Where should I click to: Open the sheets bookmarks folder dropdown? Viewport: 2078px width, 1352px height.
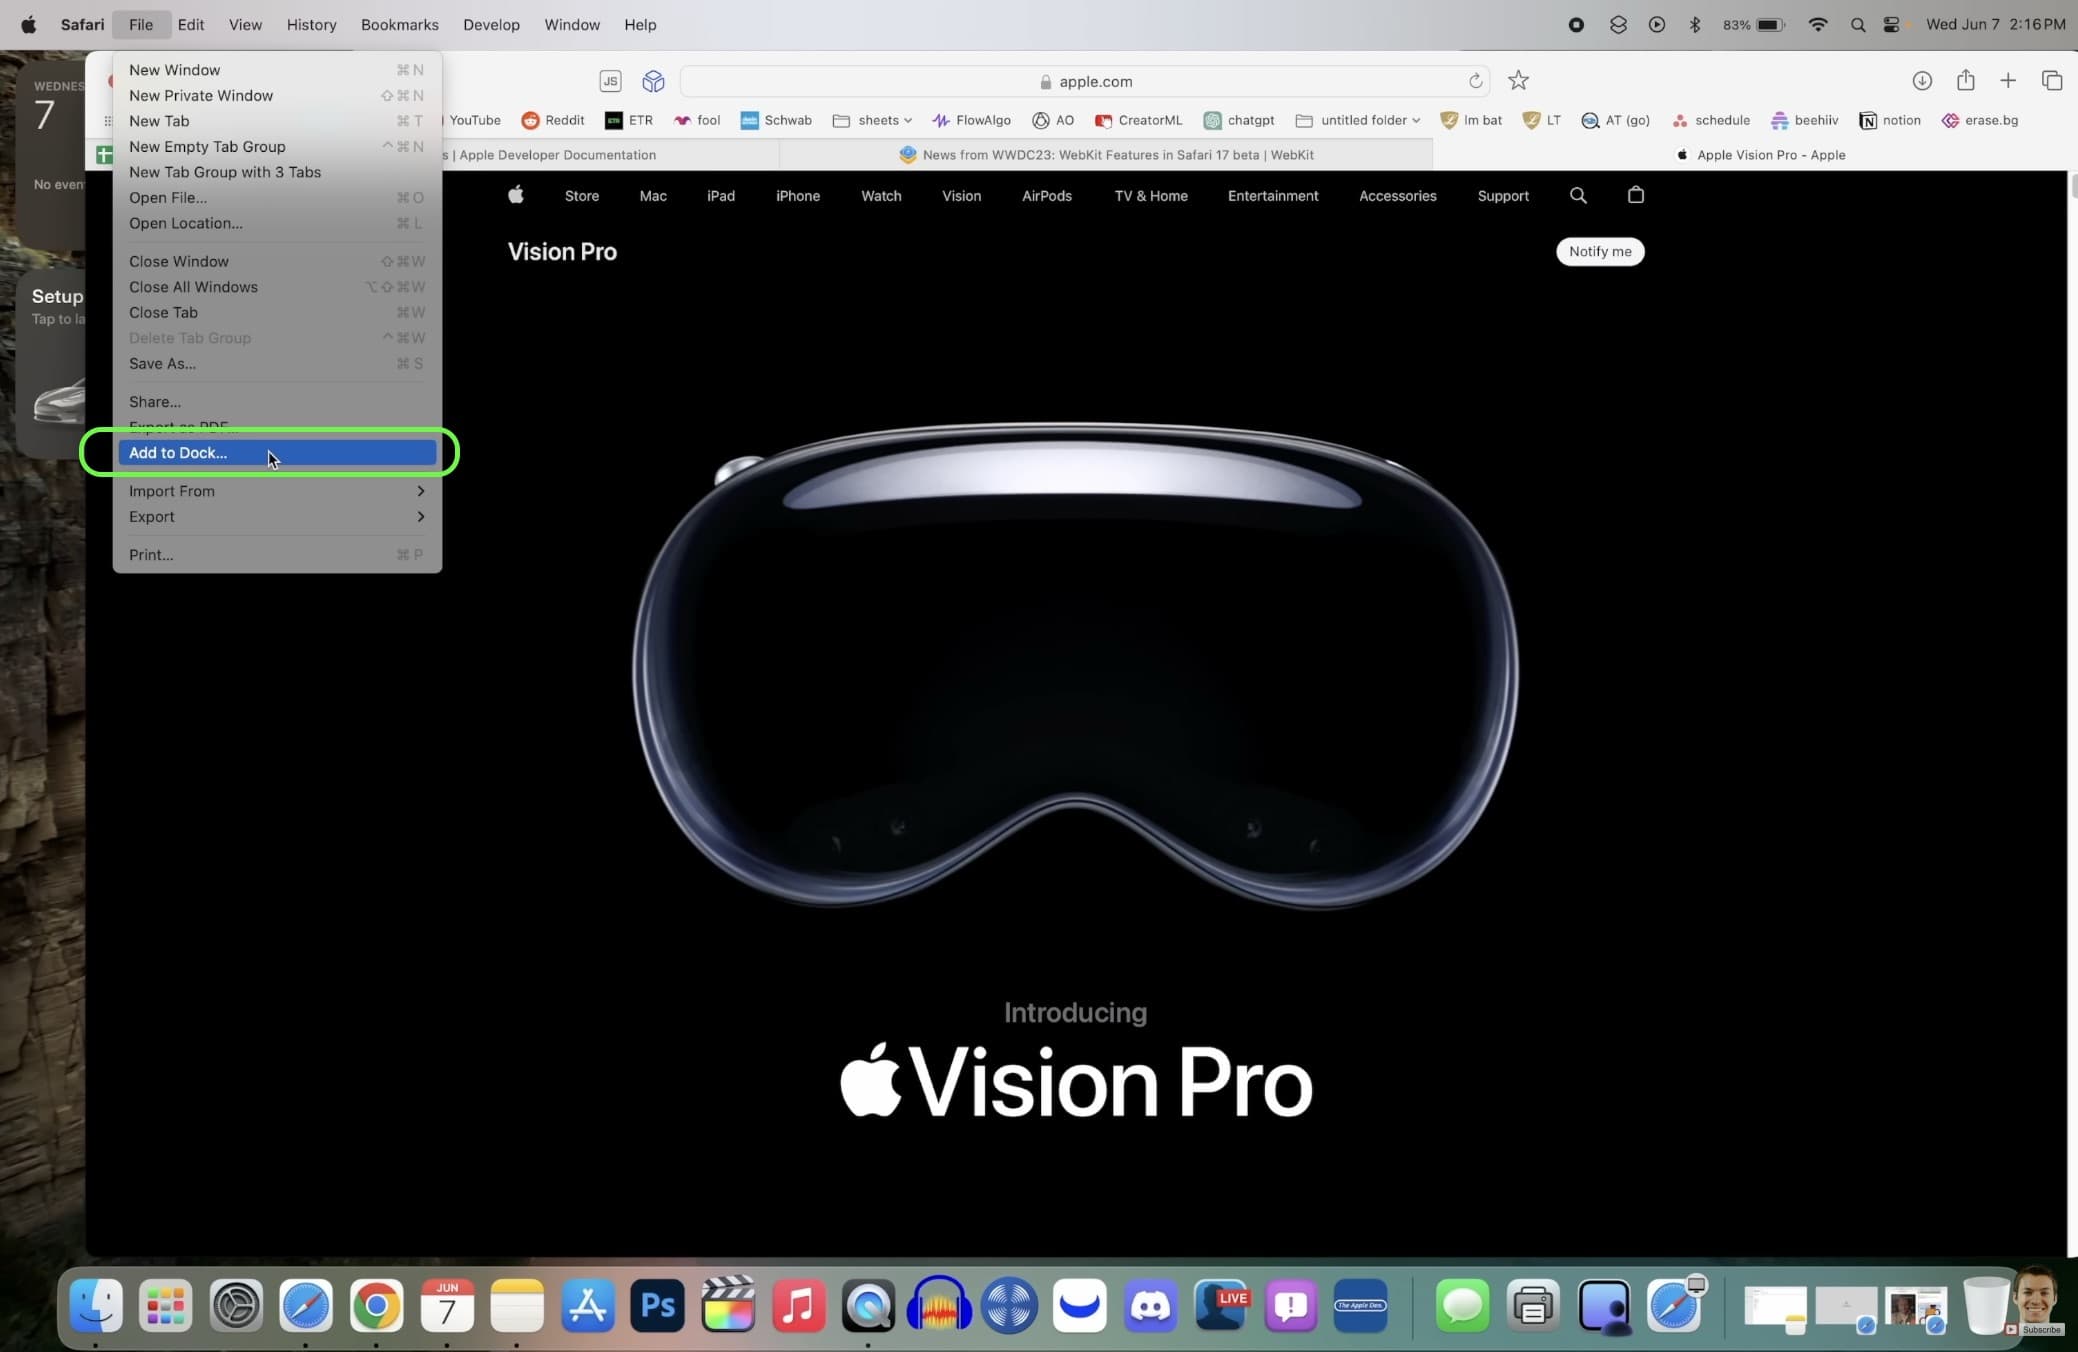pos(873,120)
